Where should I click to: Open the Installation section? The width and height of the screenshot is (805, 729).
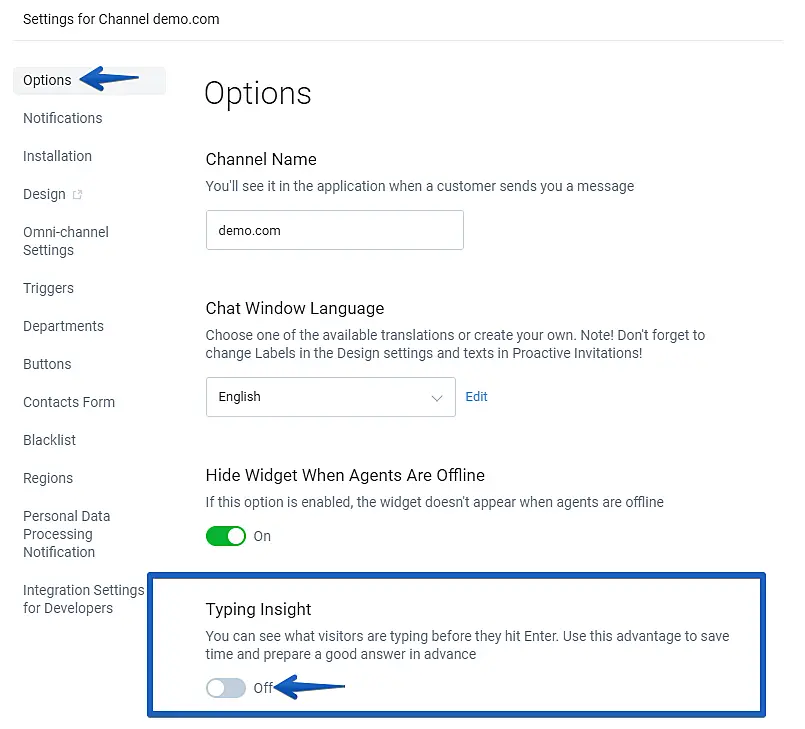(57, 156)
